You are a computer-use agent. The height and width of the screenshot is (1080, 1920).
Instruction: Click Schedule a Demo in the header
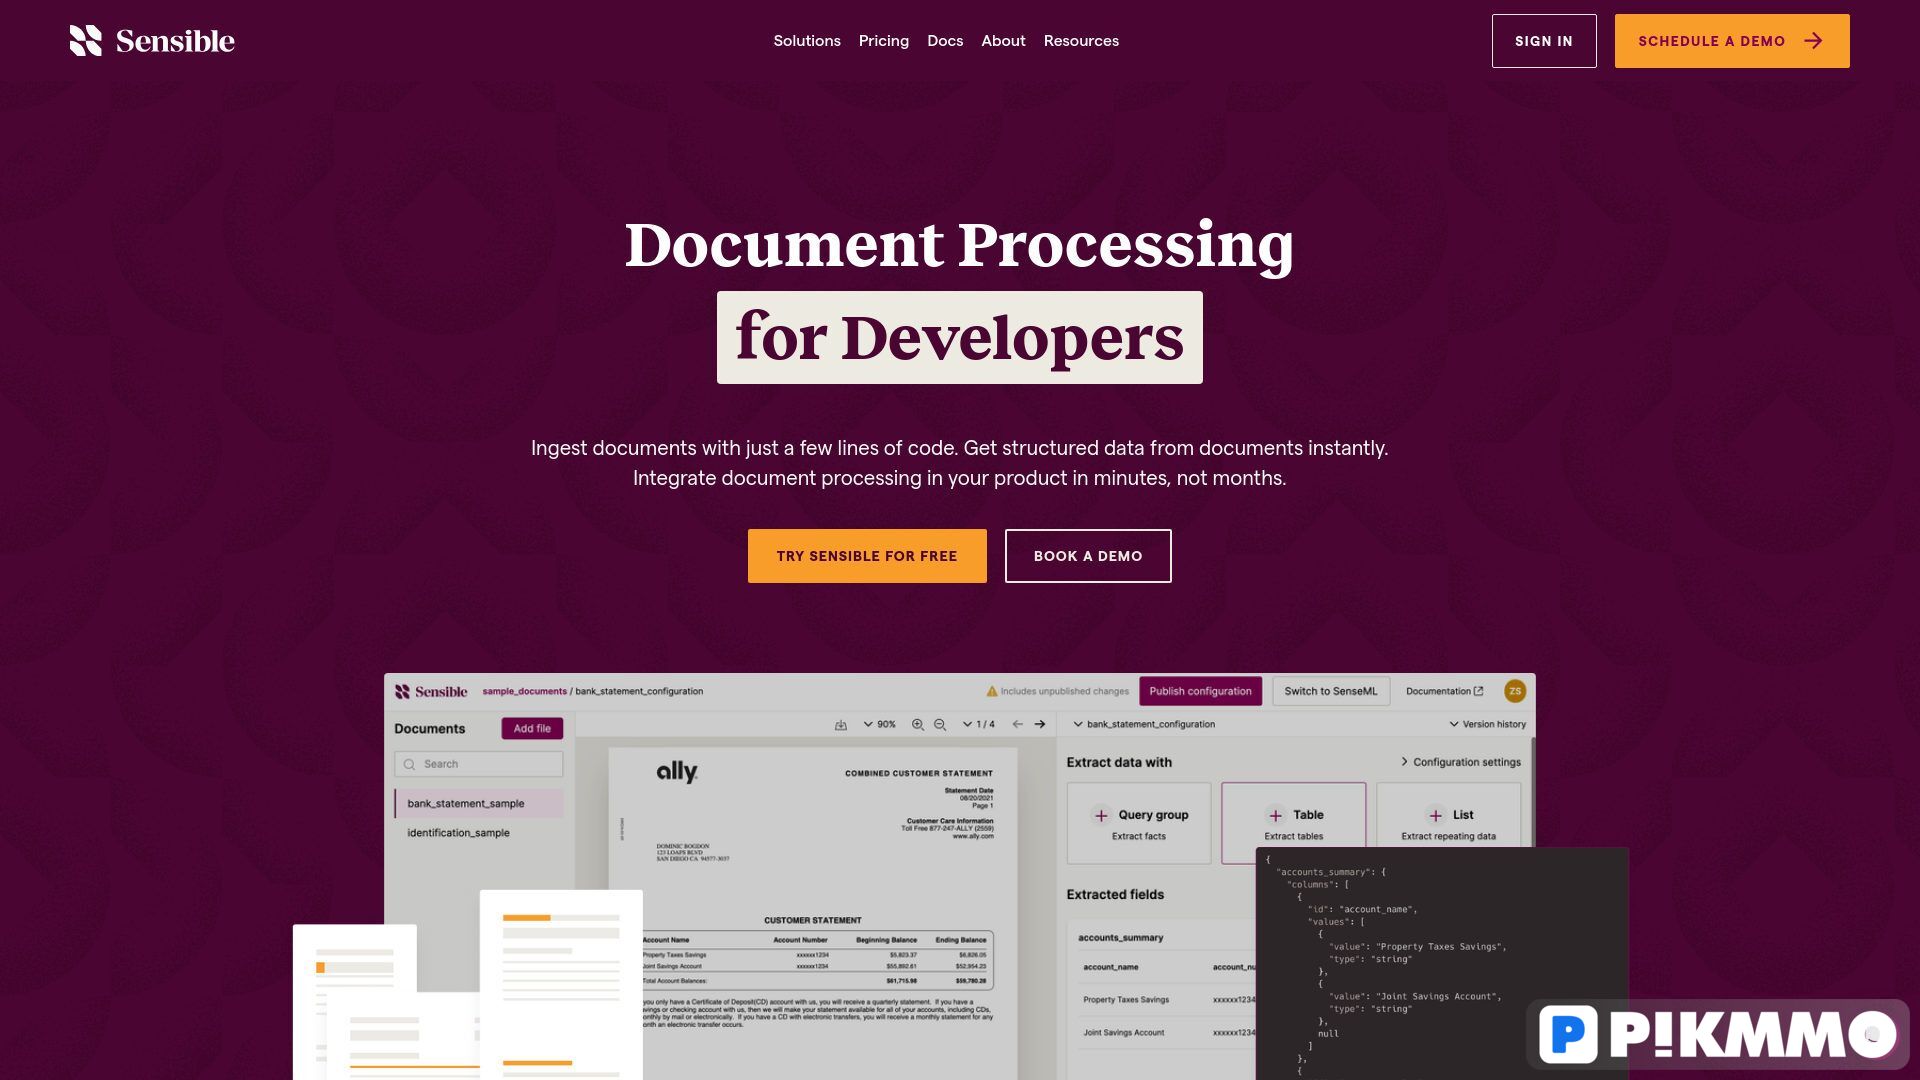[x=1731, y=41]
